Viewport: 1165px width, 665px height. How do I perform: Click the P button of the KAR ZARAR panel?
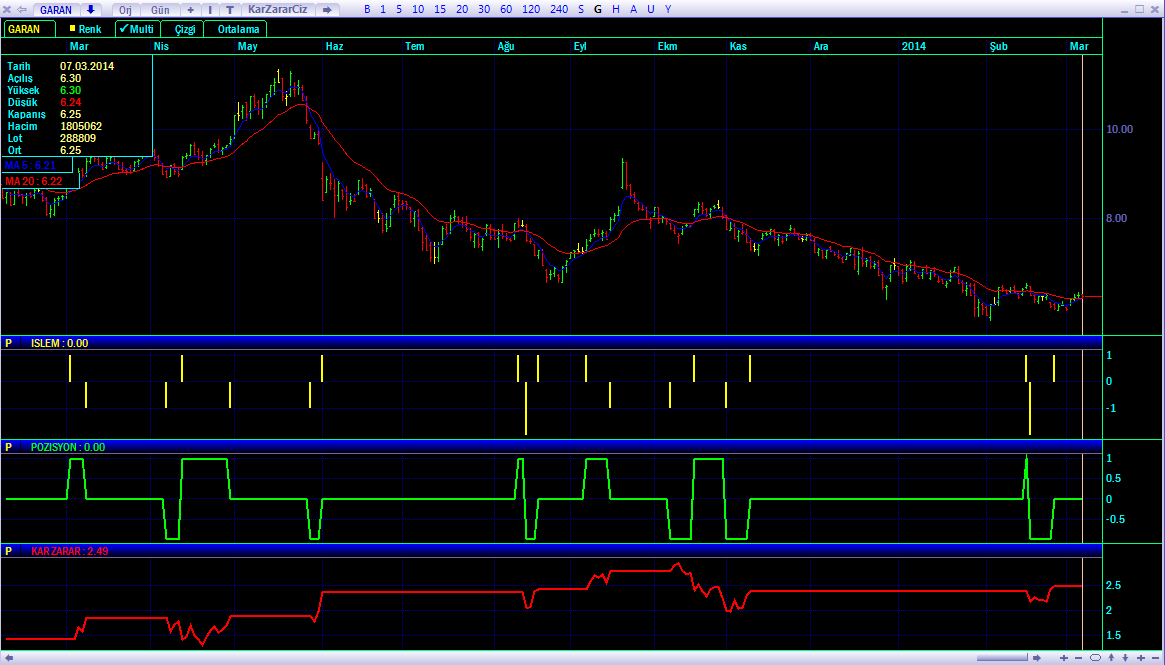click(9, 551)
